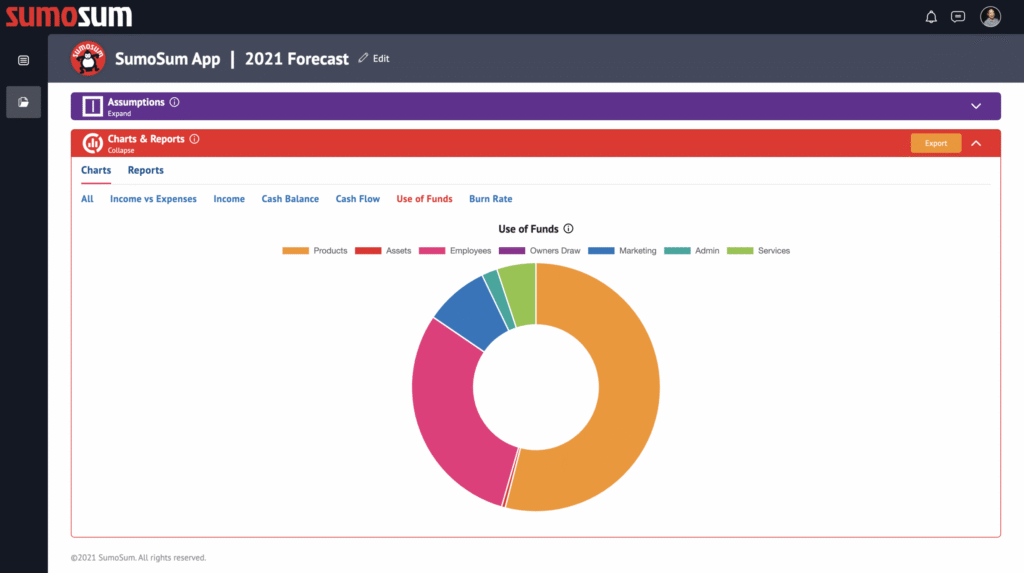Click the user profile avatar

pyautogui.click(x=990, y=17)
